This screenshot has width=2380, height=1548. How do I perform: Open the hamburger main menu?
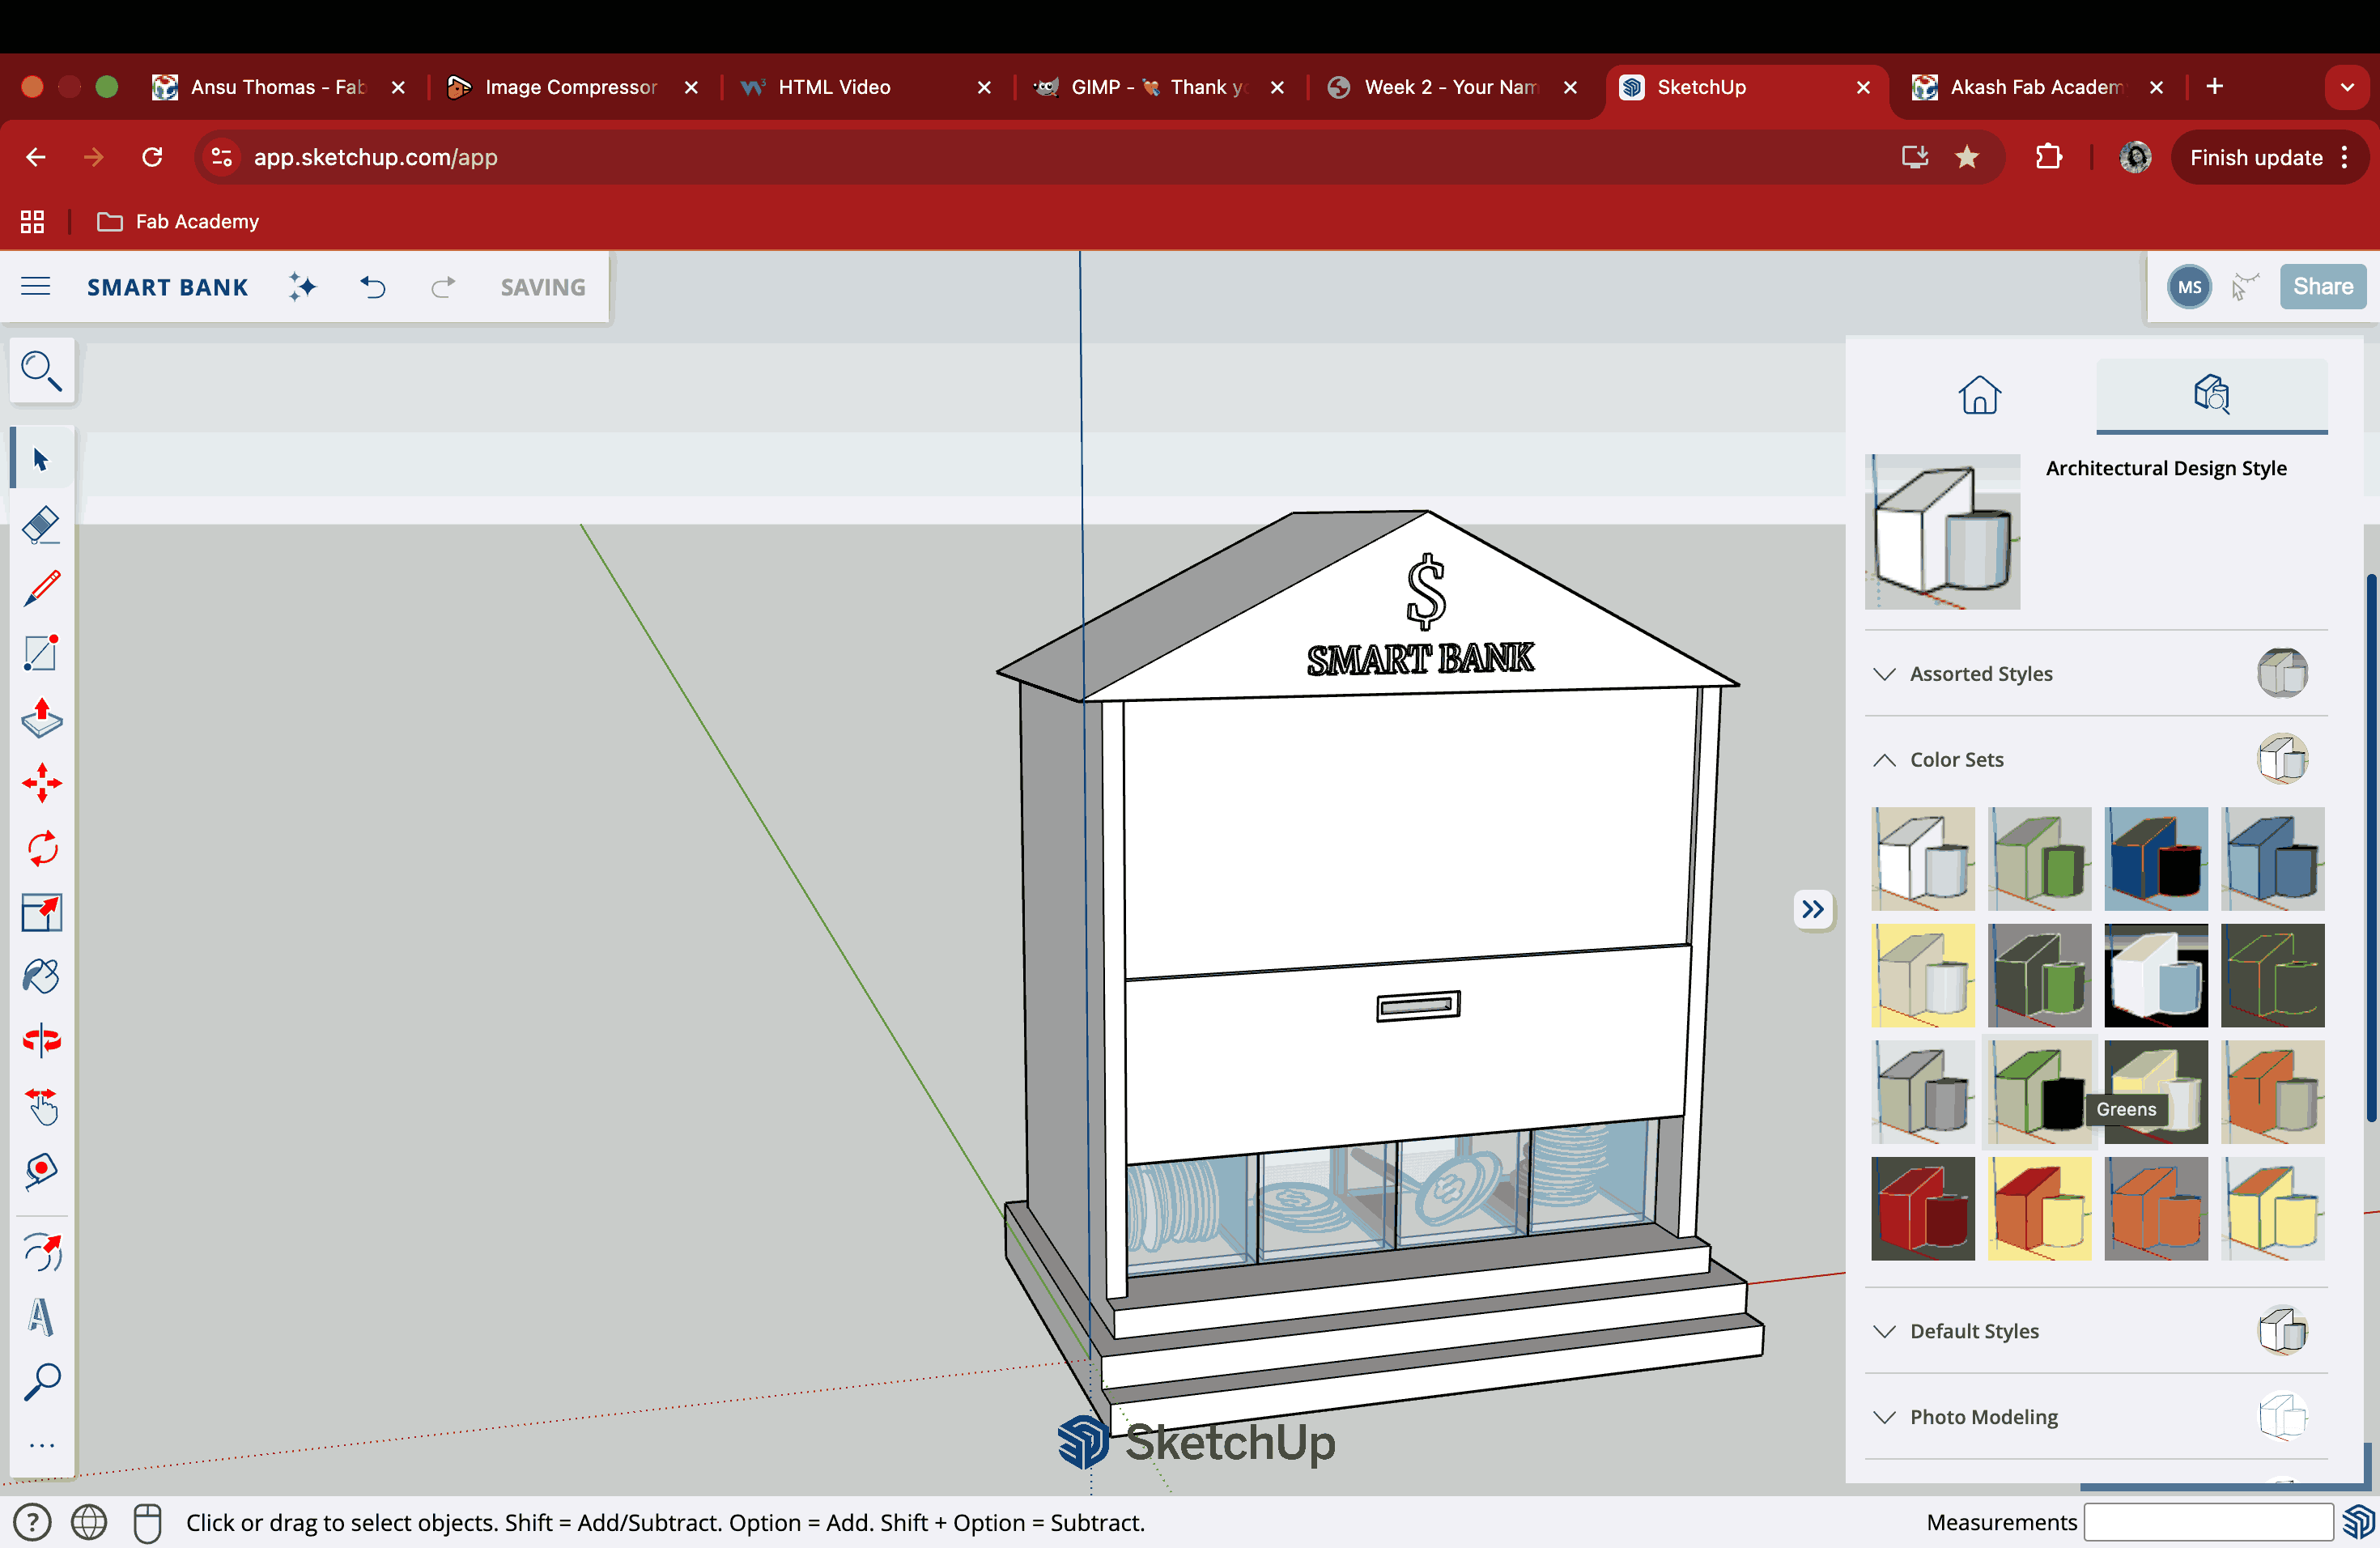[36, 287]
